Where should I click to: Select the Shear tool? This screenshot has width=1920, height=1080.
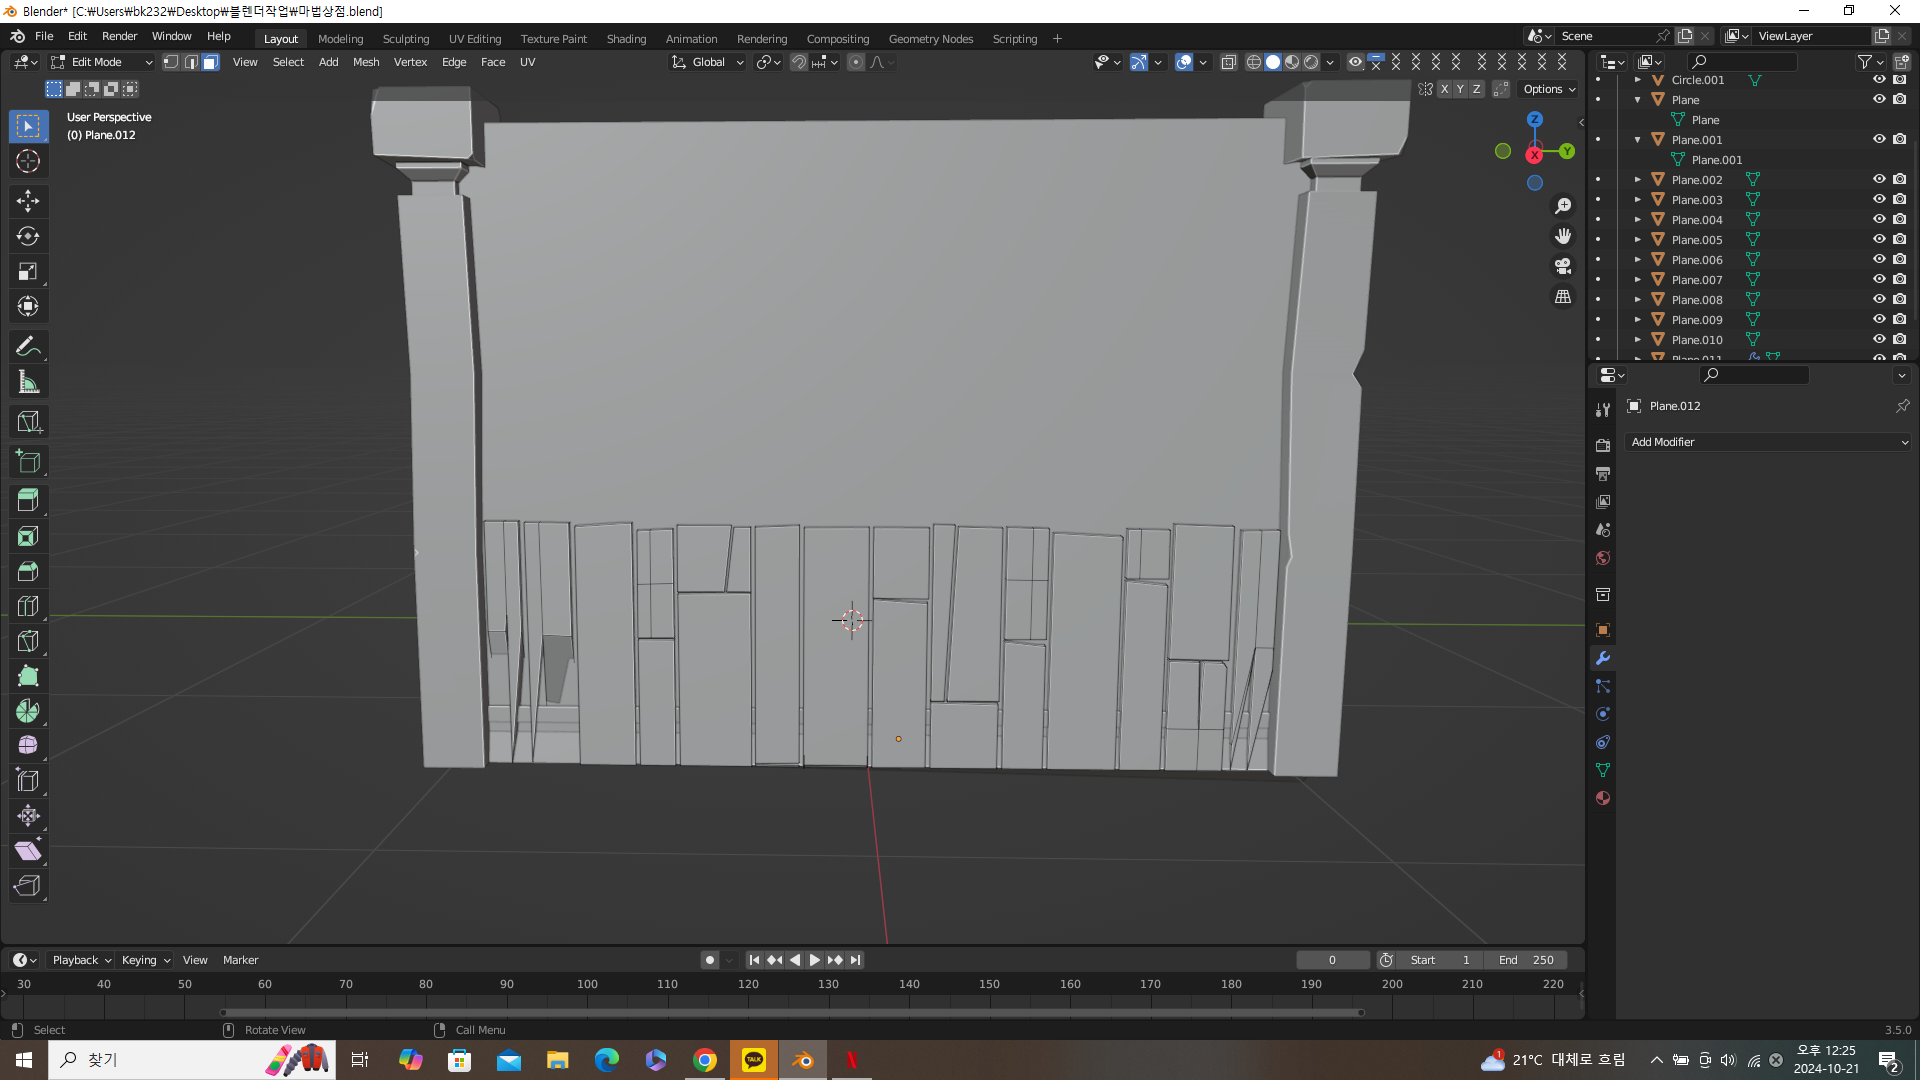[28, 851]
